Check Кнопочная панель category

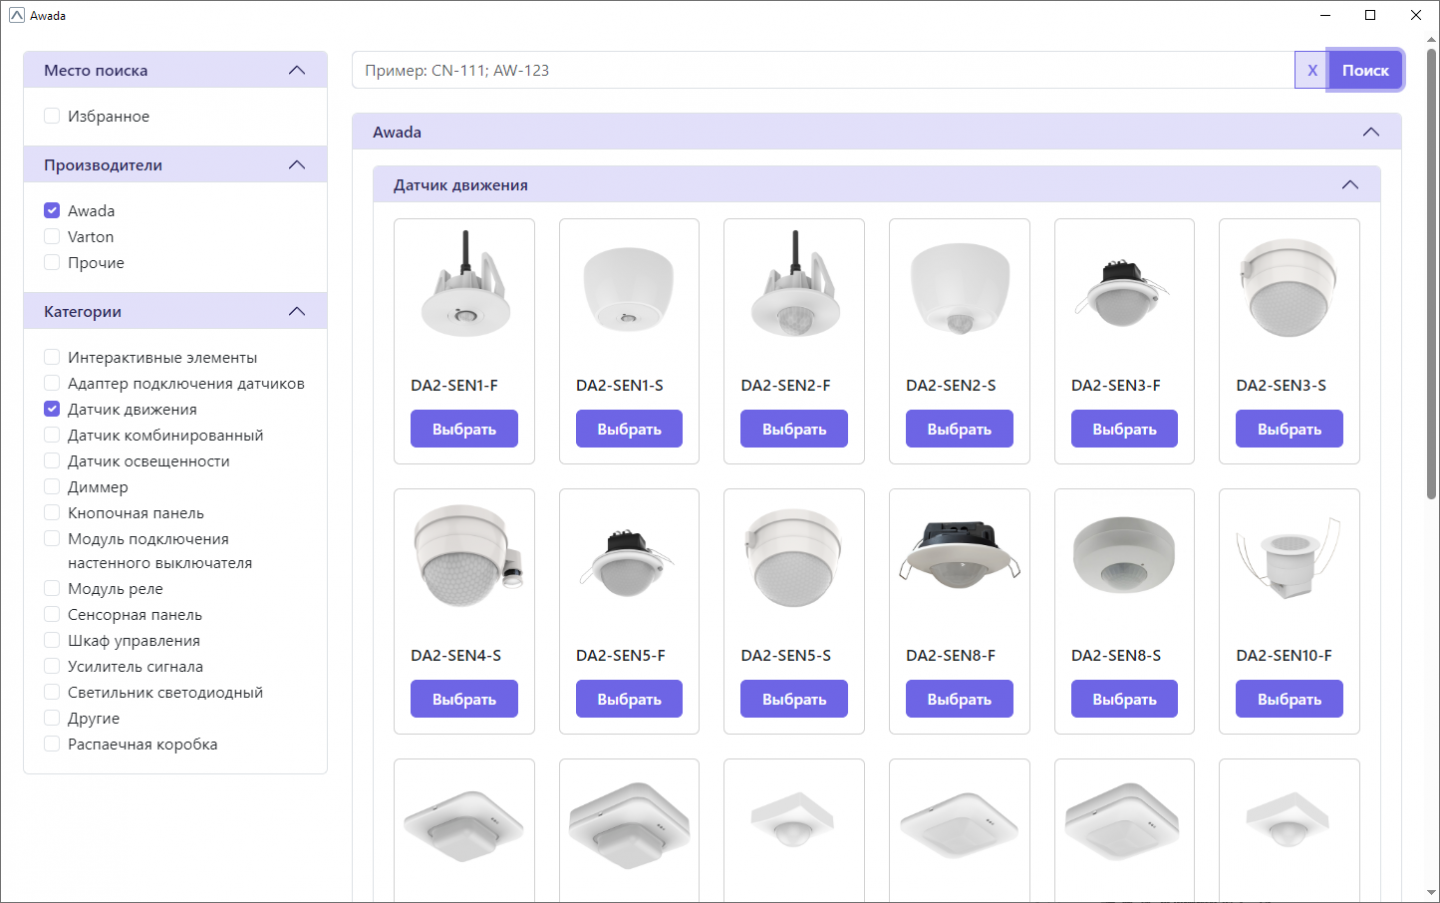pos(52,513)
